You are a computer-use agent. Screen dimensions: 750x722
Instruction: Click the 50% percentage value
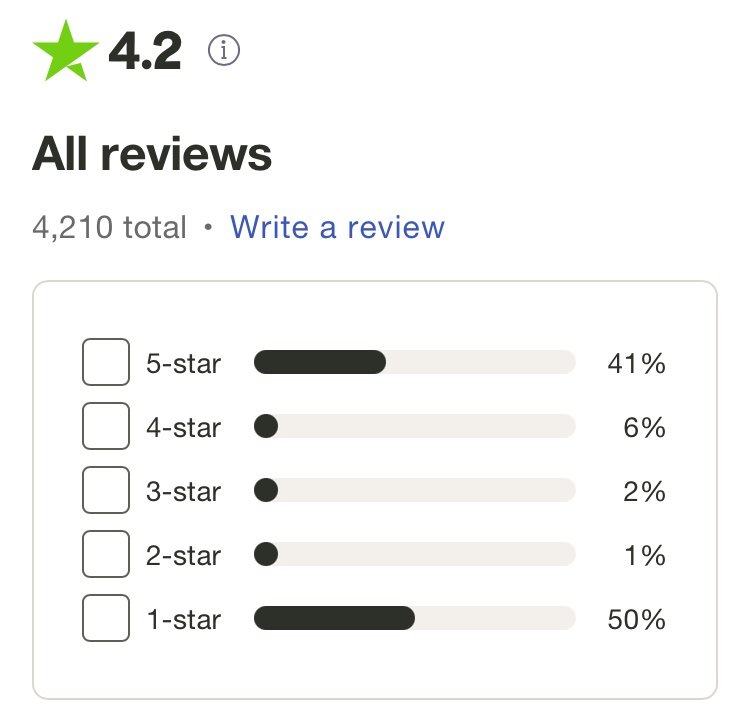[x=636, y=620]
